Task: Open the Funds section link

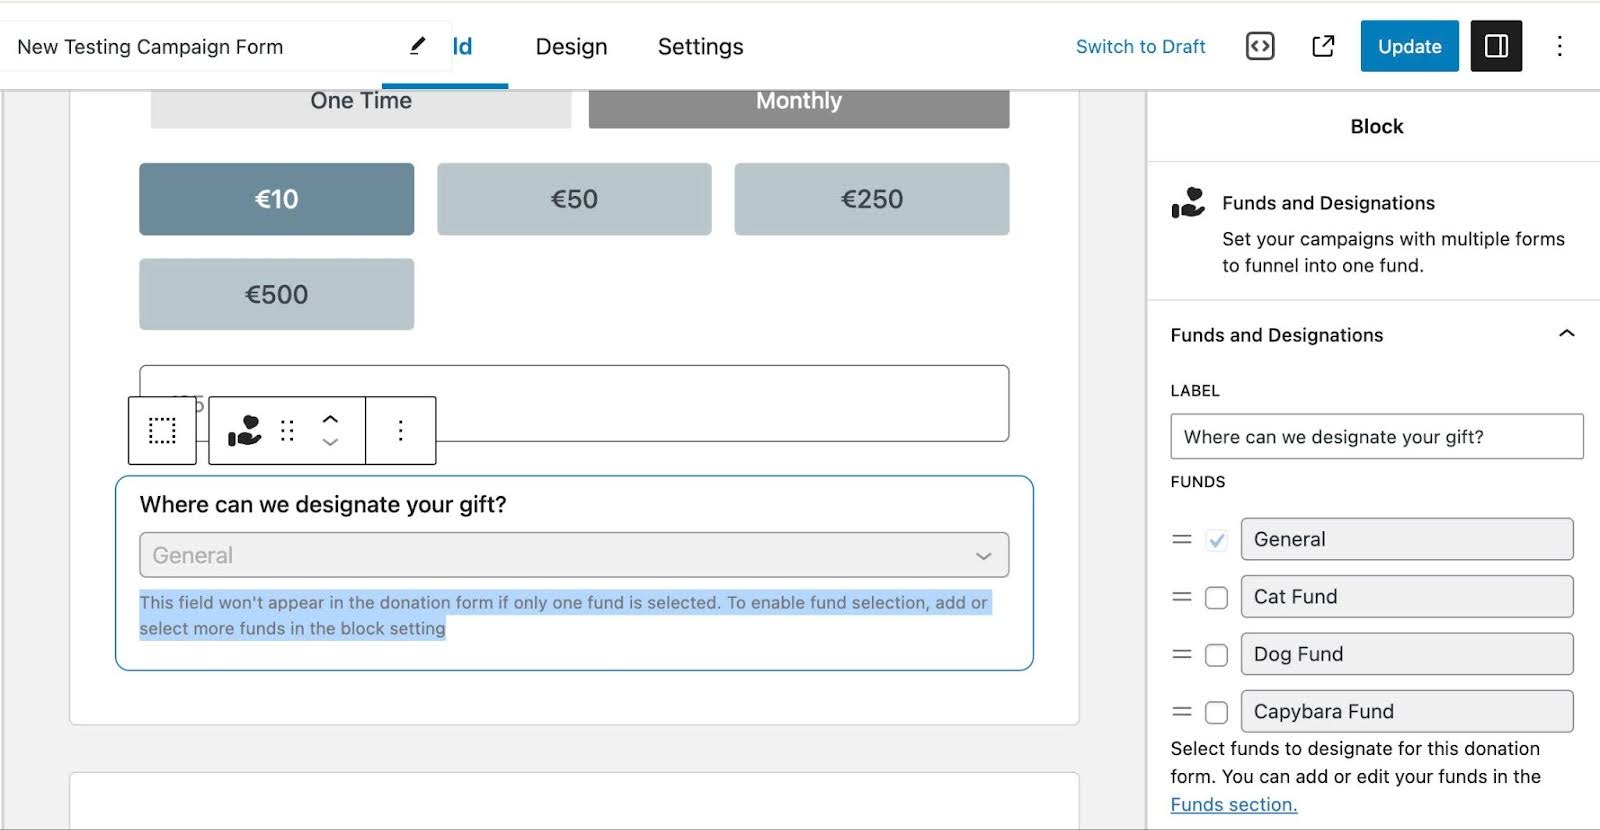Action: click(1233, 805)
